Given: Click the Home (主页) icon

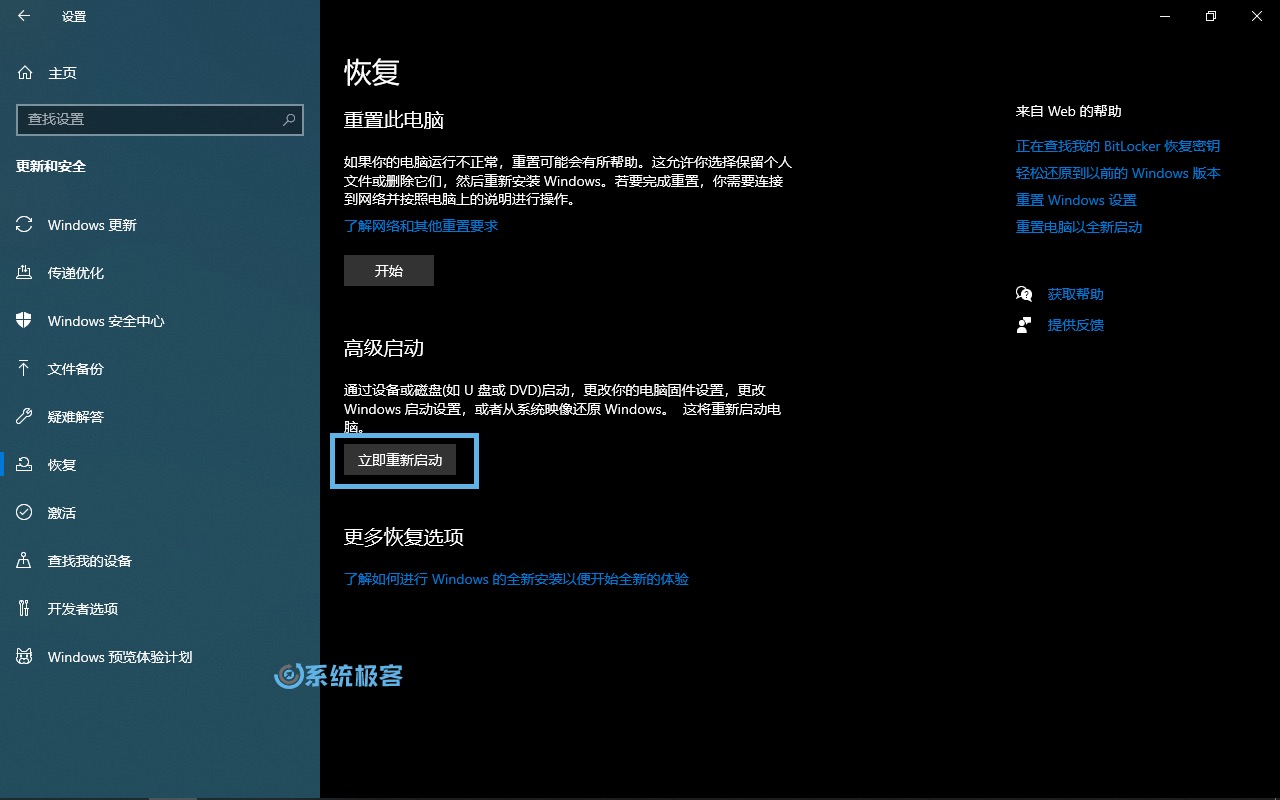Looking at the screenshot, I should coord(25,73).
